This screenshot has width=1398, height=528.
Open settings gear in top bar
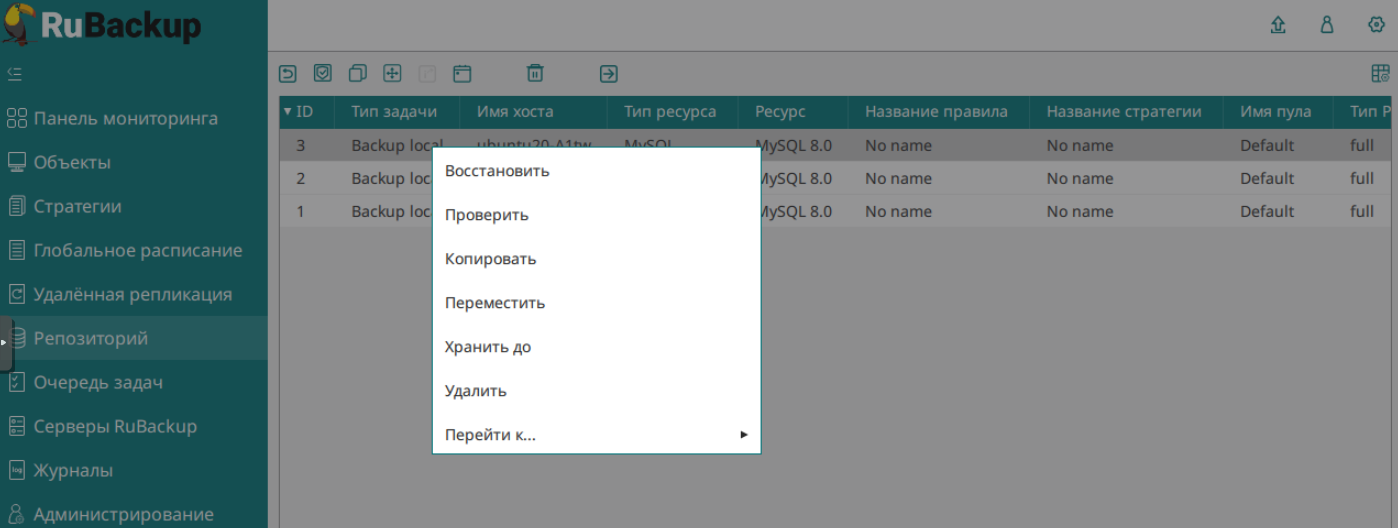(1377, 25)
